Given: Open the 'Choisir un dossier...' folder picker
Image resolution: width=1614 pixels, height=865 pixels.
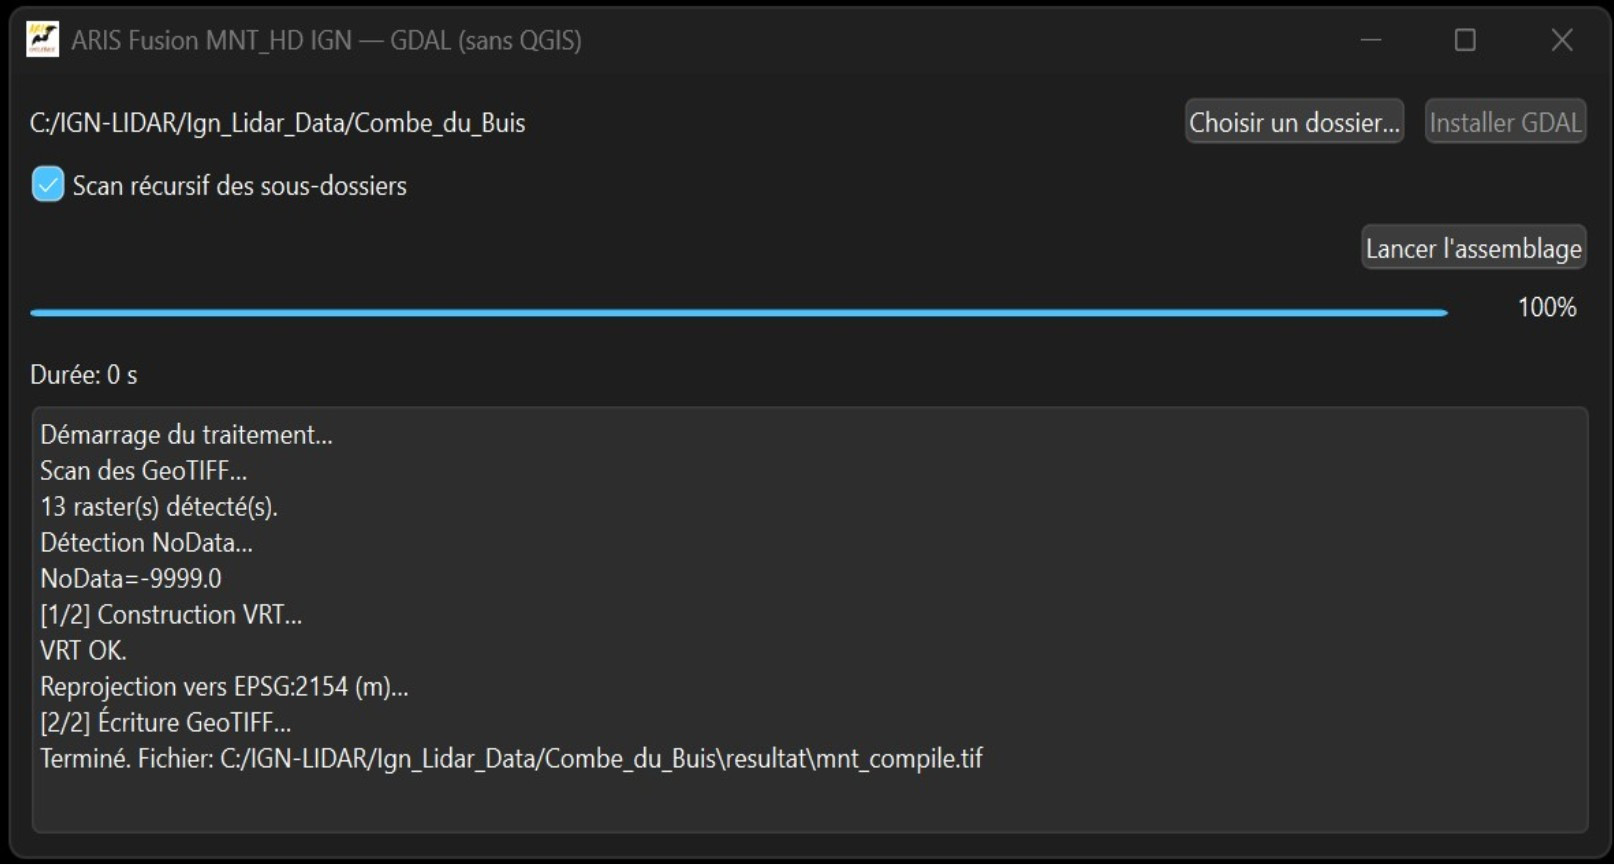Looking at the screenshot, I should [1294, 122].
